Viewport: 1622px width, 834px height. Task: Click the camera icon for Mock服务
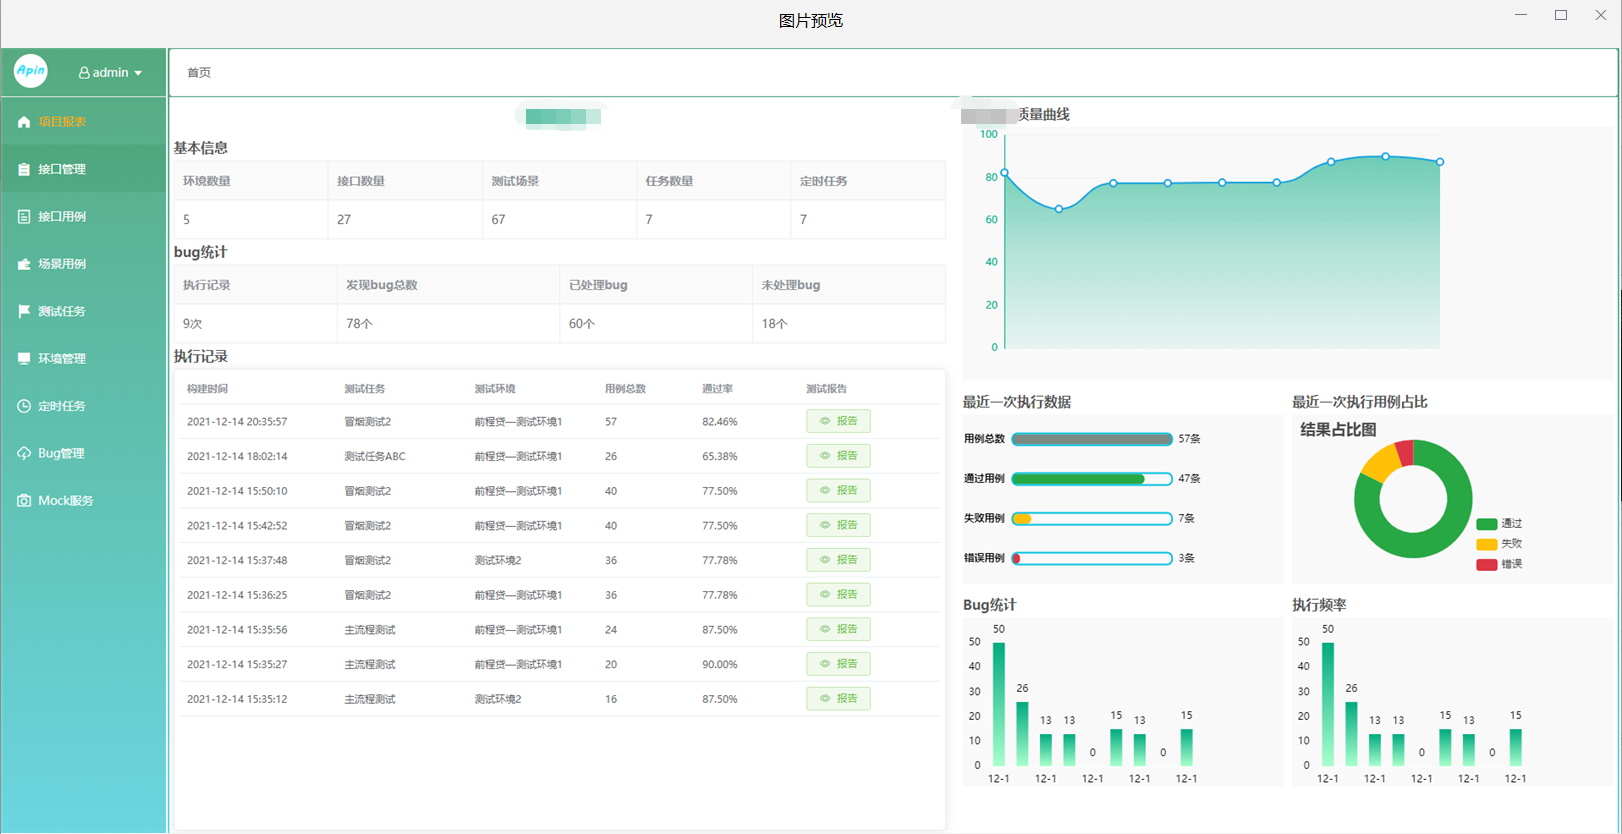coord(24,501)
